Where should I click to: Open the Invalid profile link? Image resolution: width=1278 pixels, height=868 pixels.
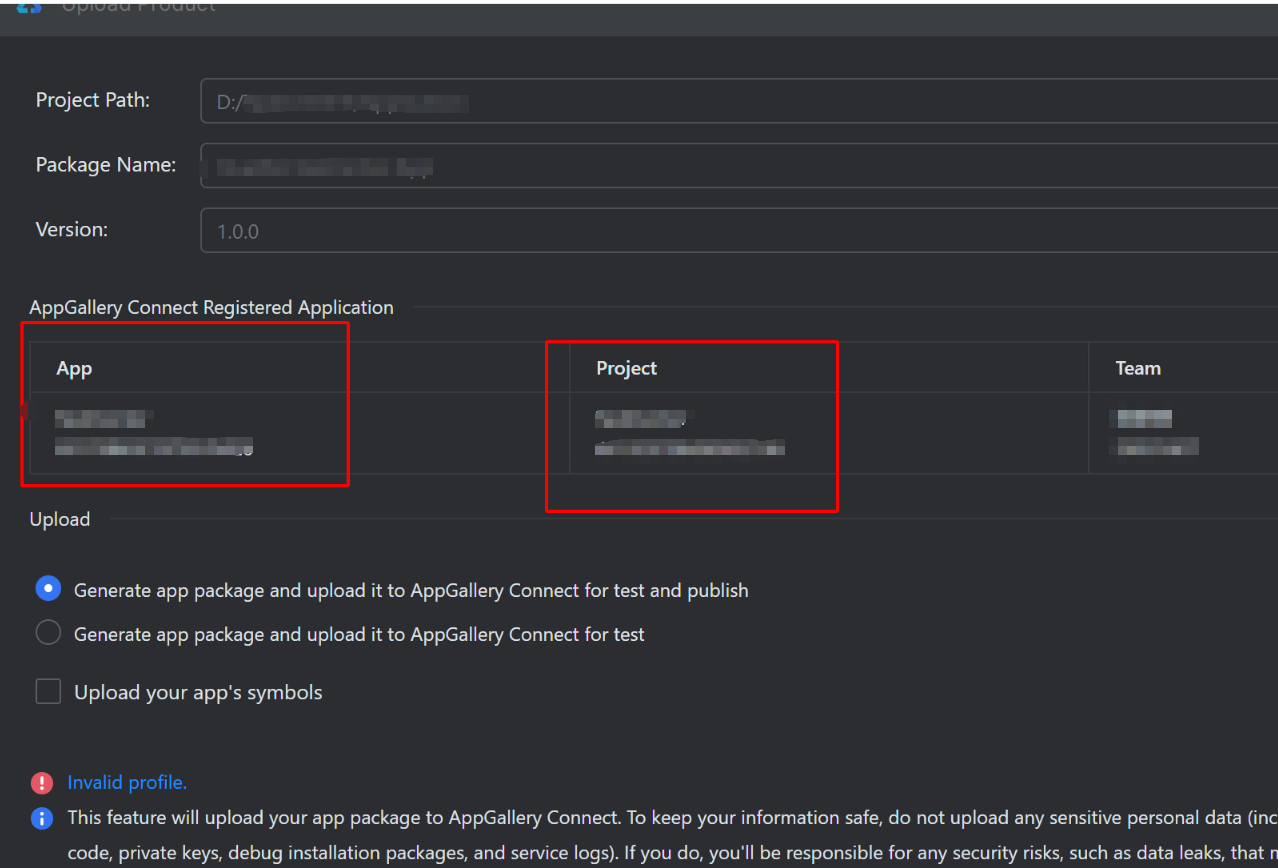tap(127, 783)
